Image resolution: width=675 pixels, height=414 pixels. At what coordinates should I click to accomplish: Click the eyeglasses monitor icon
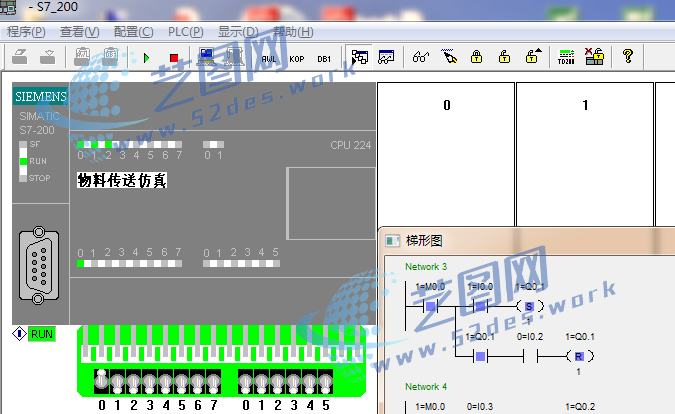[x=421, y=57]
